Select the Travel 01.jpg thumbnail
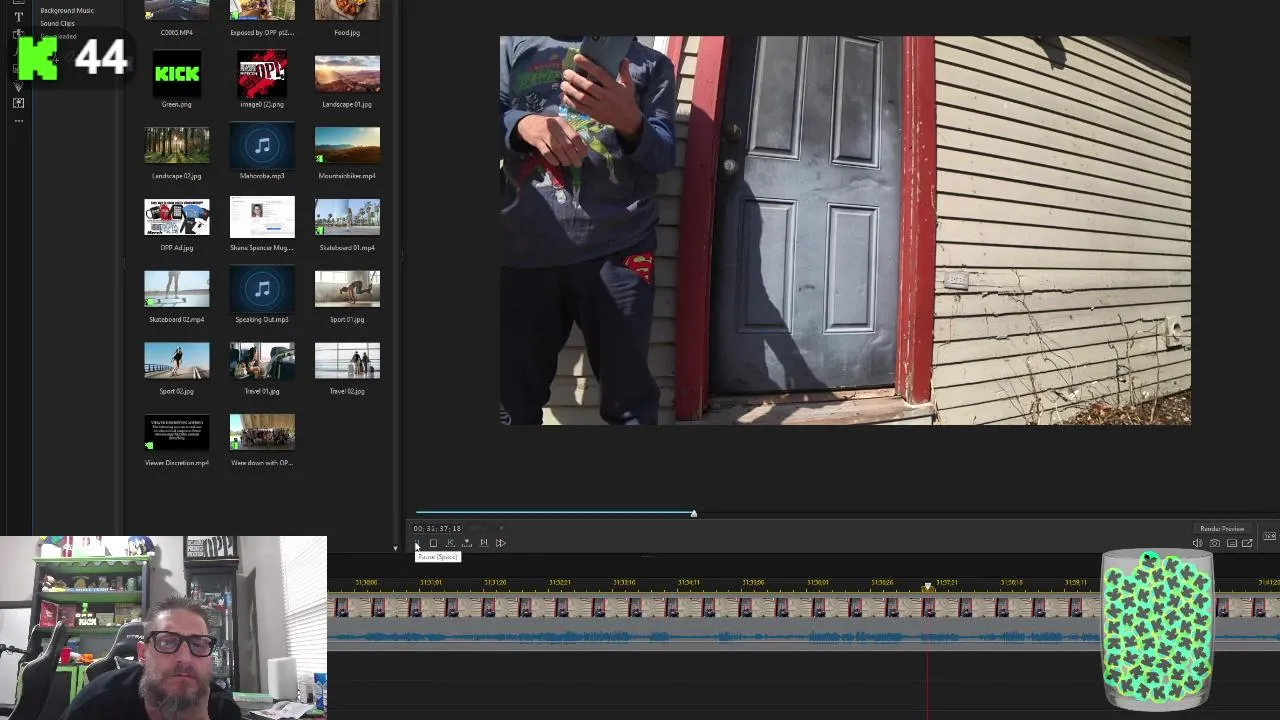The height and width of the screenshot is (720, 1280). [262, 361]
